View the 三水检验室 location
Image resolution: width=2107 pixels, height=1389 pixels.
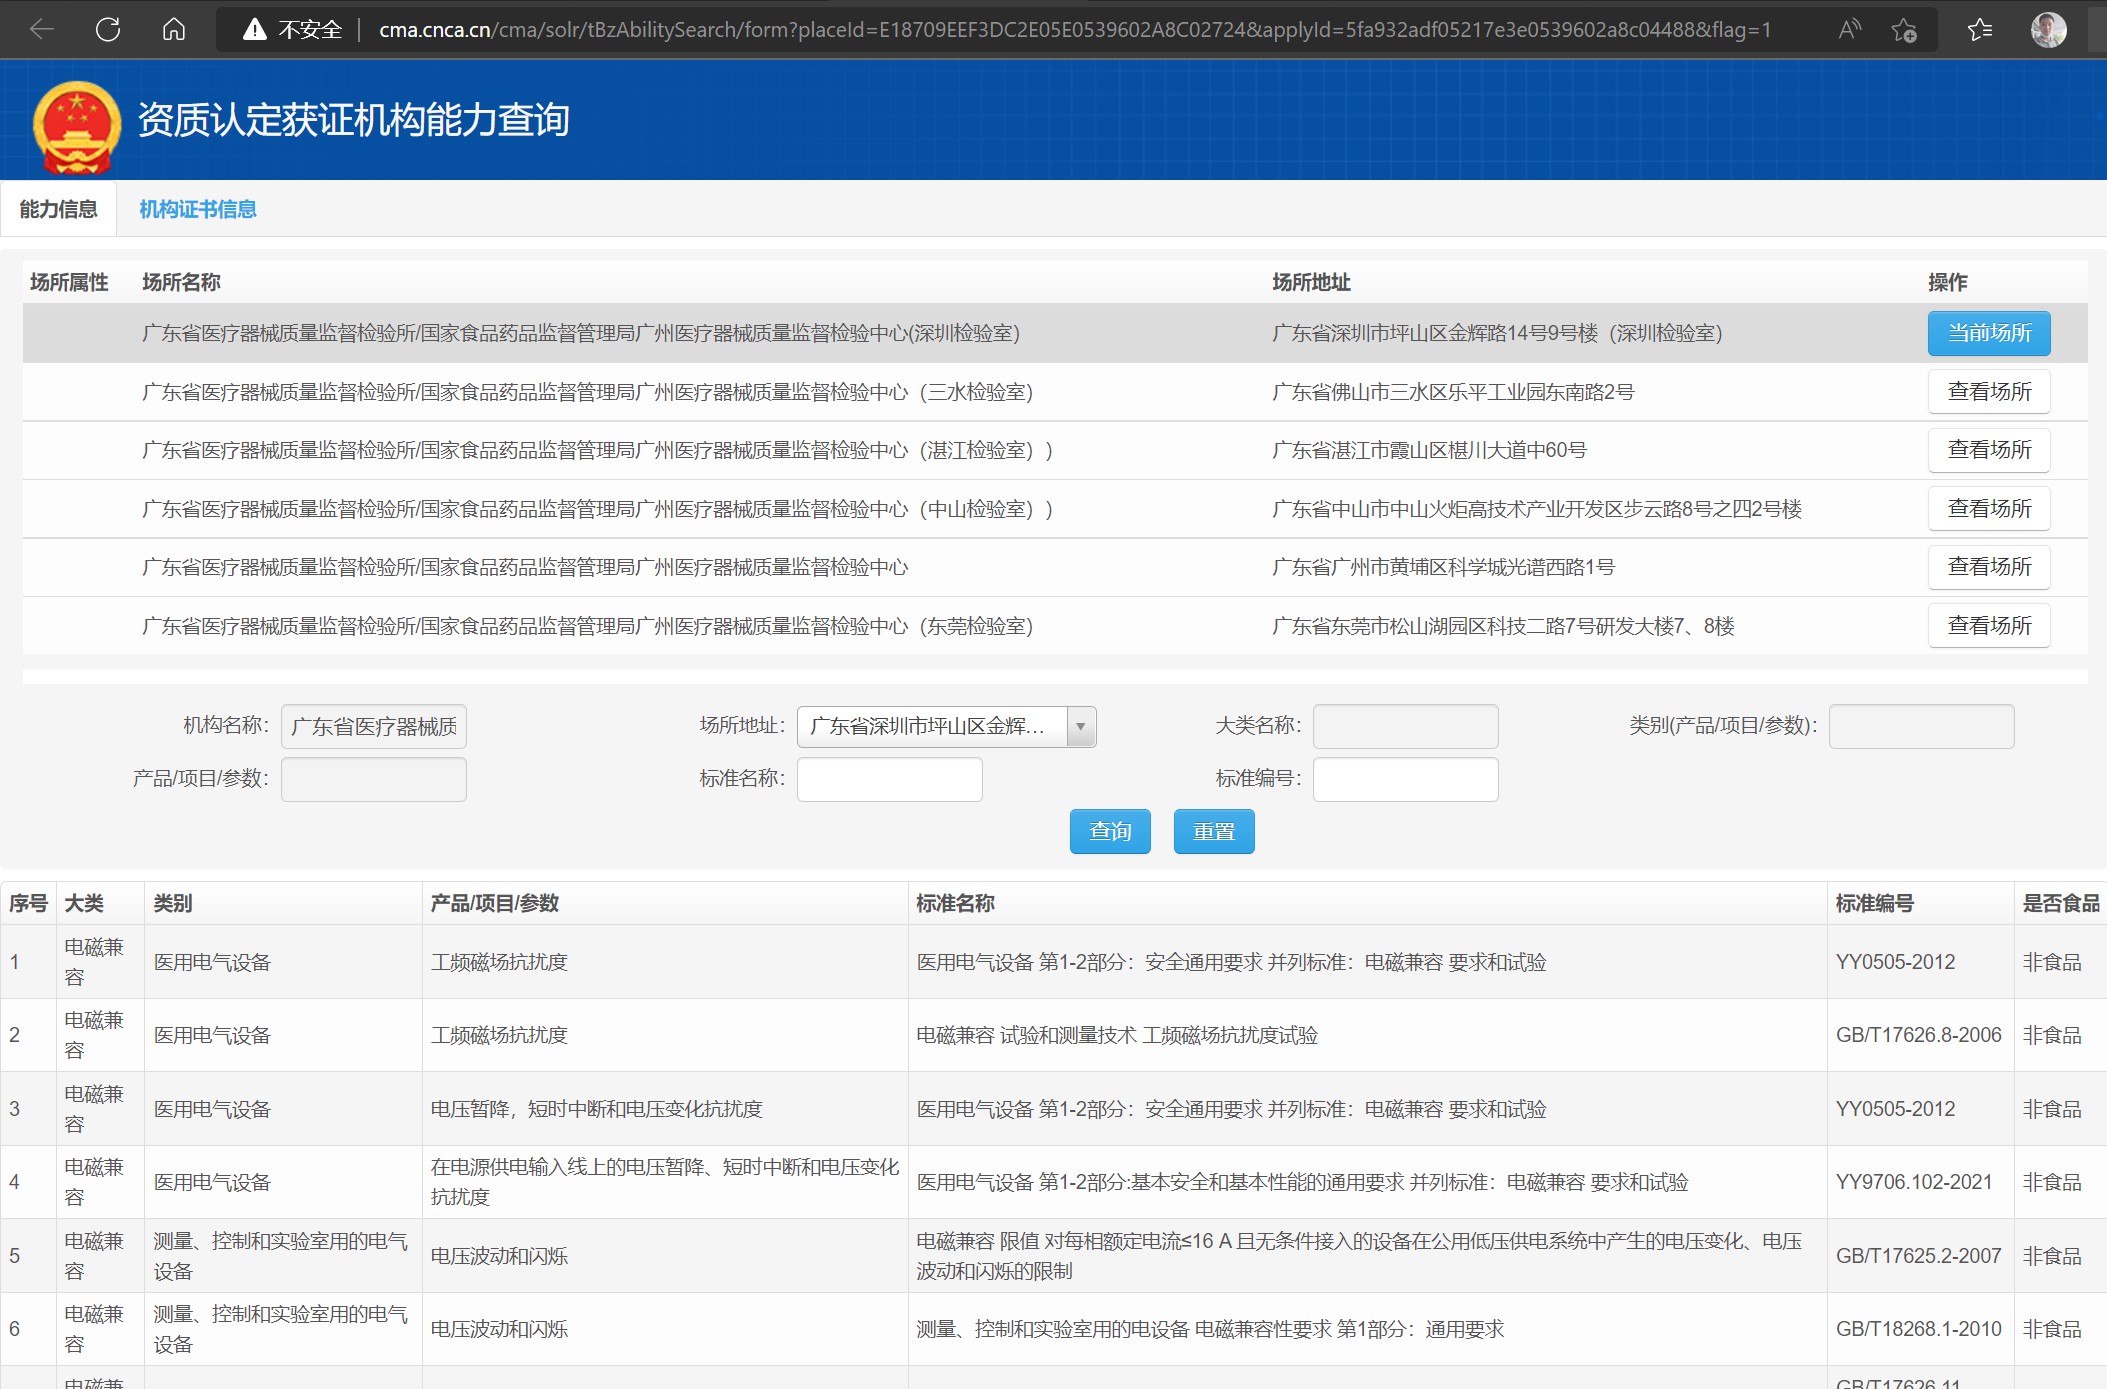(x=1988, y=392)
